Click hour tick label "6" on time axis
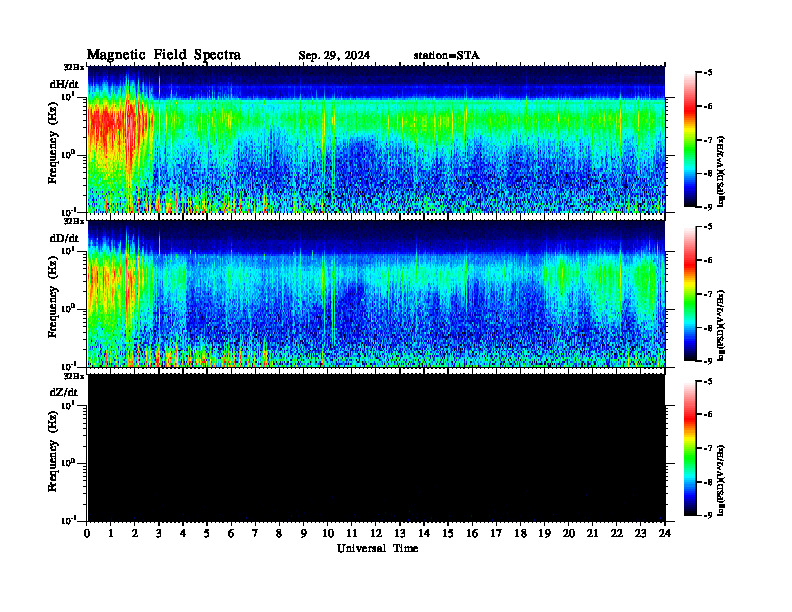792x612 pixels. point(231,534)
